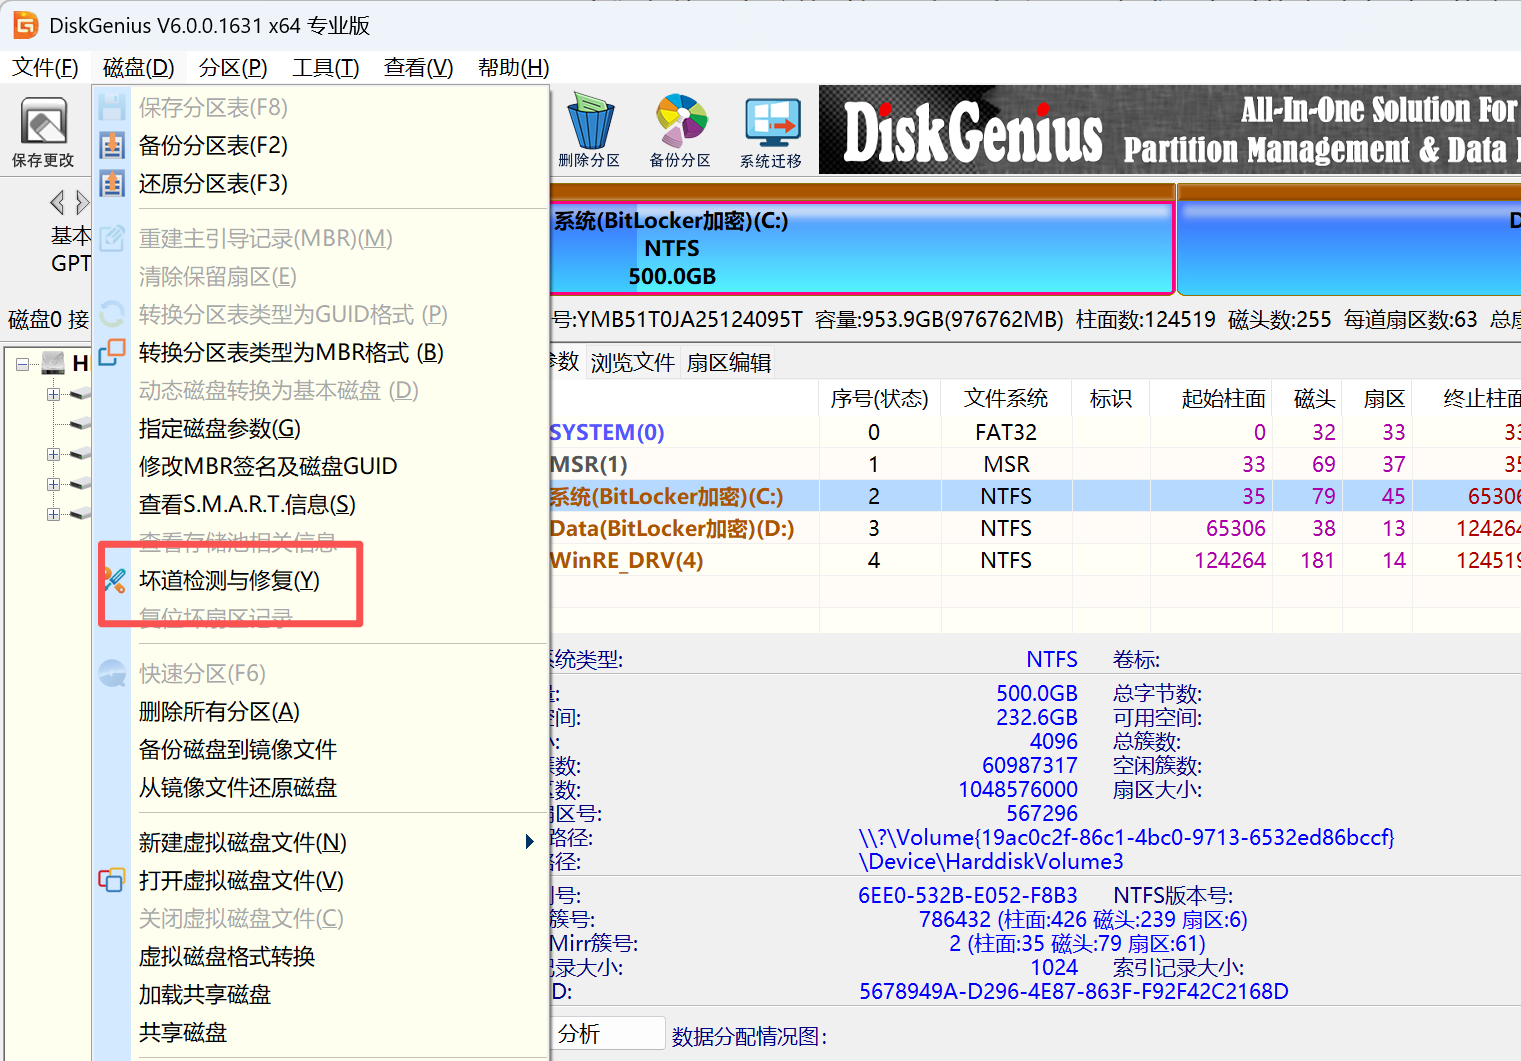The image size is (1521, 1061).
Task: Click the volume GUID path text
Action: pyautogui.click(x=1126, y=837)
